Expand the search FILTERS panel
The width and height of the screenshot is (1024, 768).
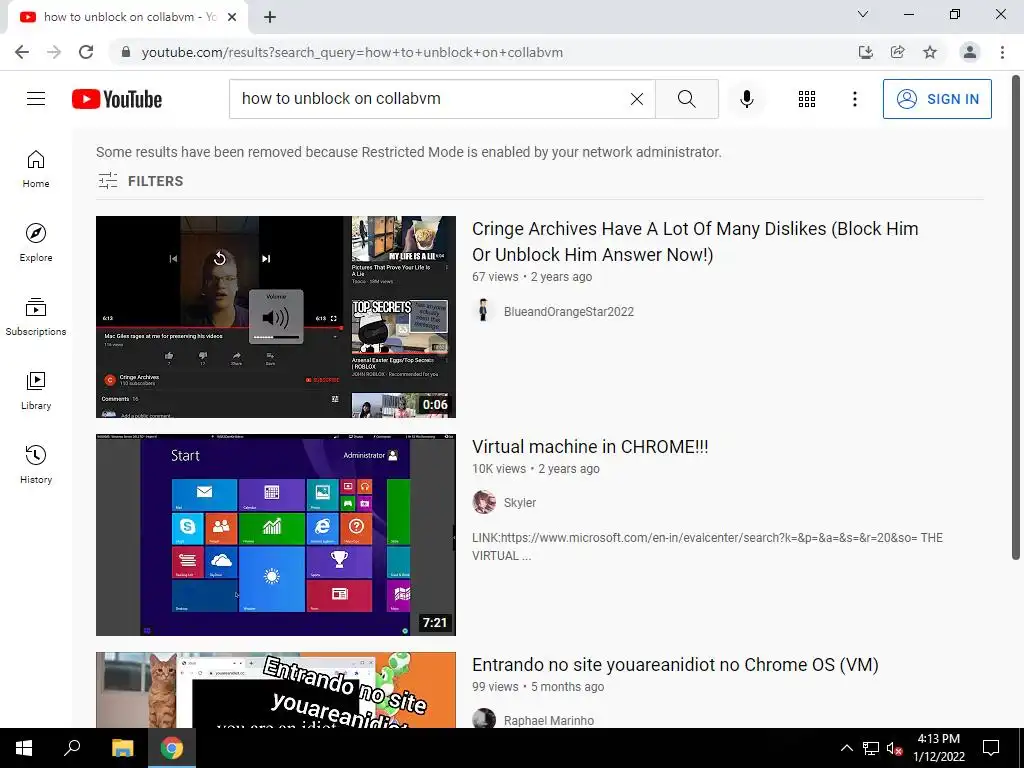[140, 181]
